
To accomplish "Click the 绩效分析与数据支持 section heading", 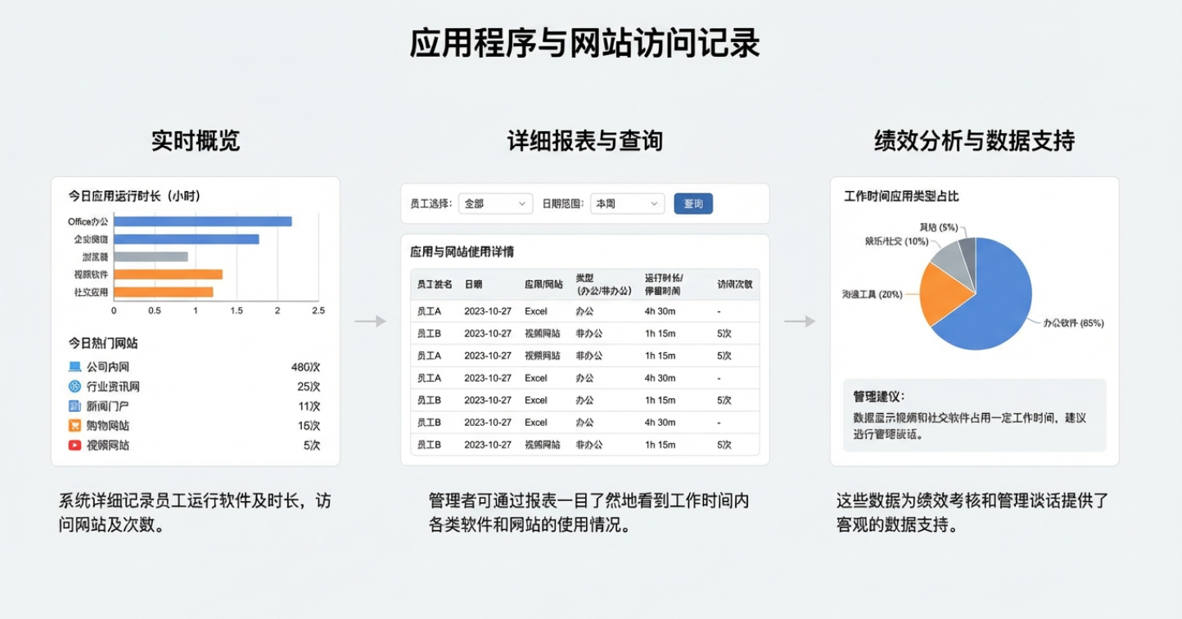I will point(975,140).
